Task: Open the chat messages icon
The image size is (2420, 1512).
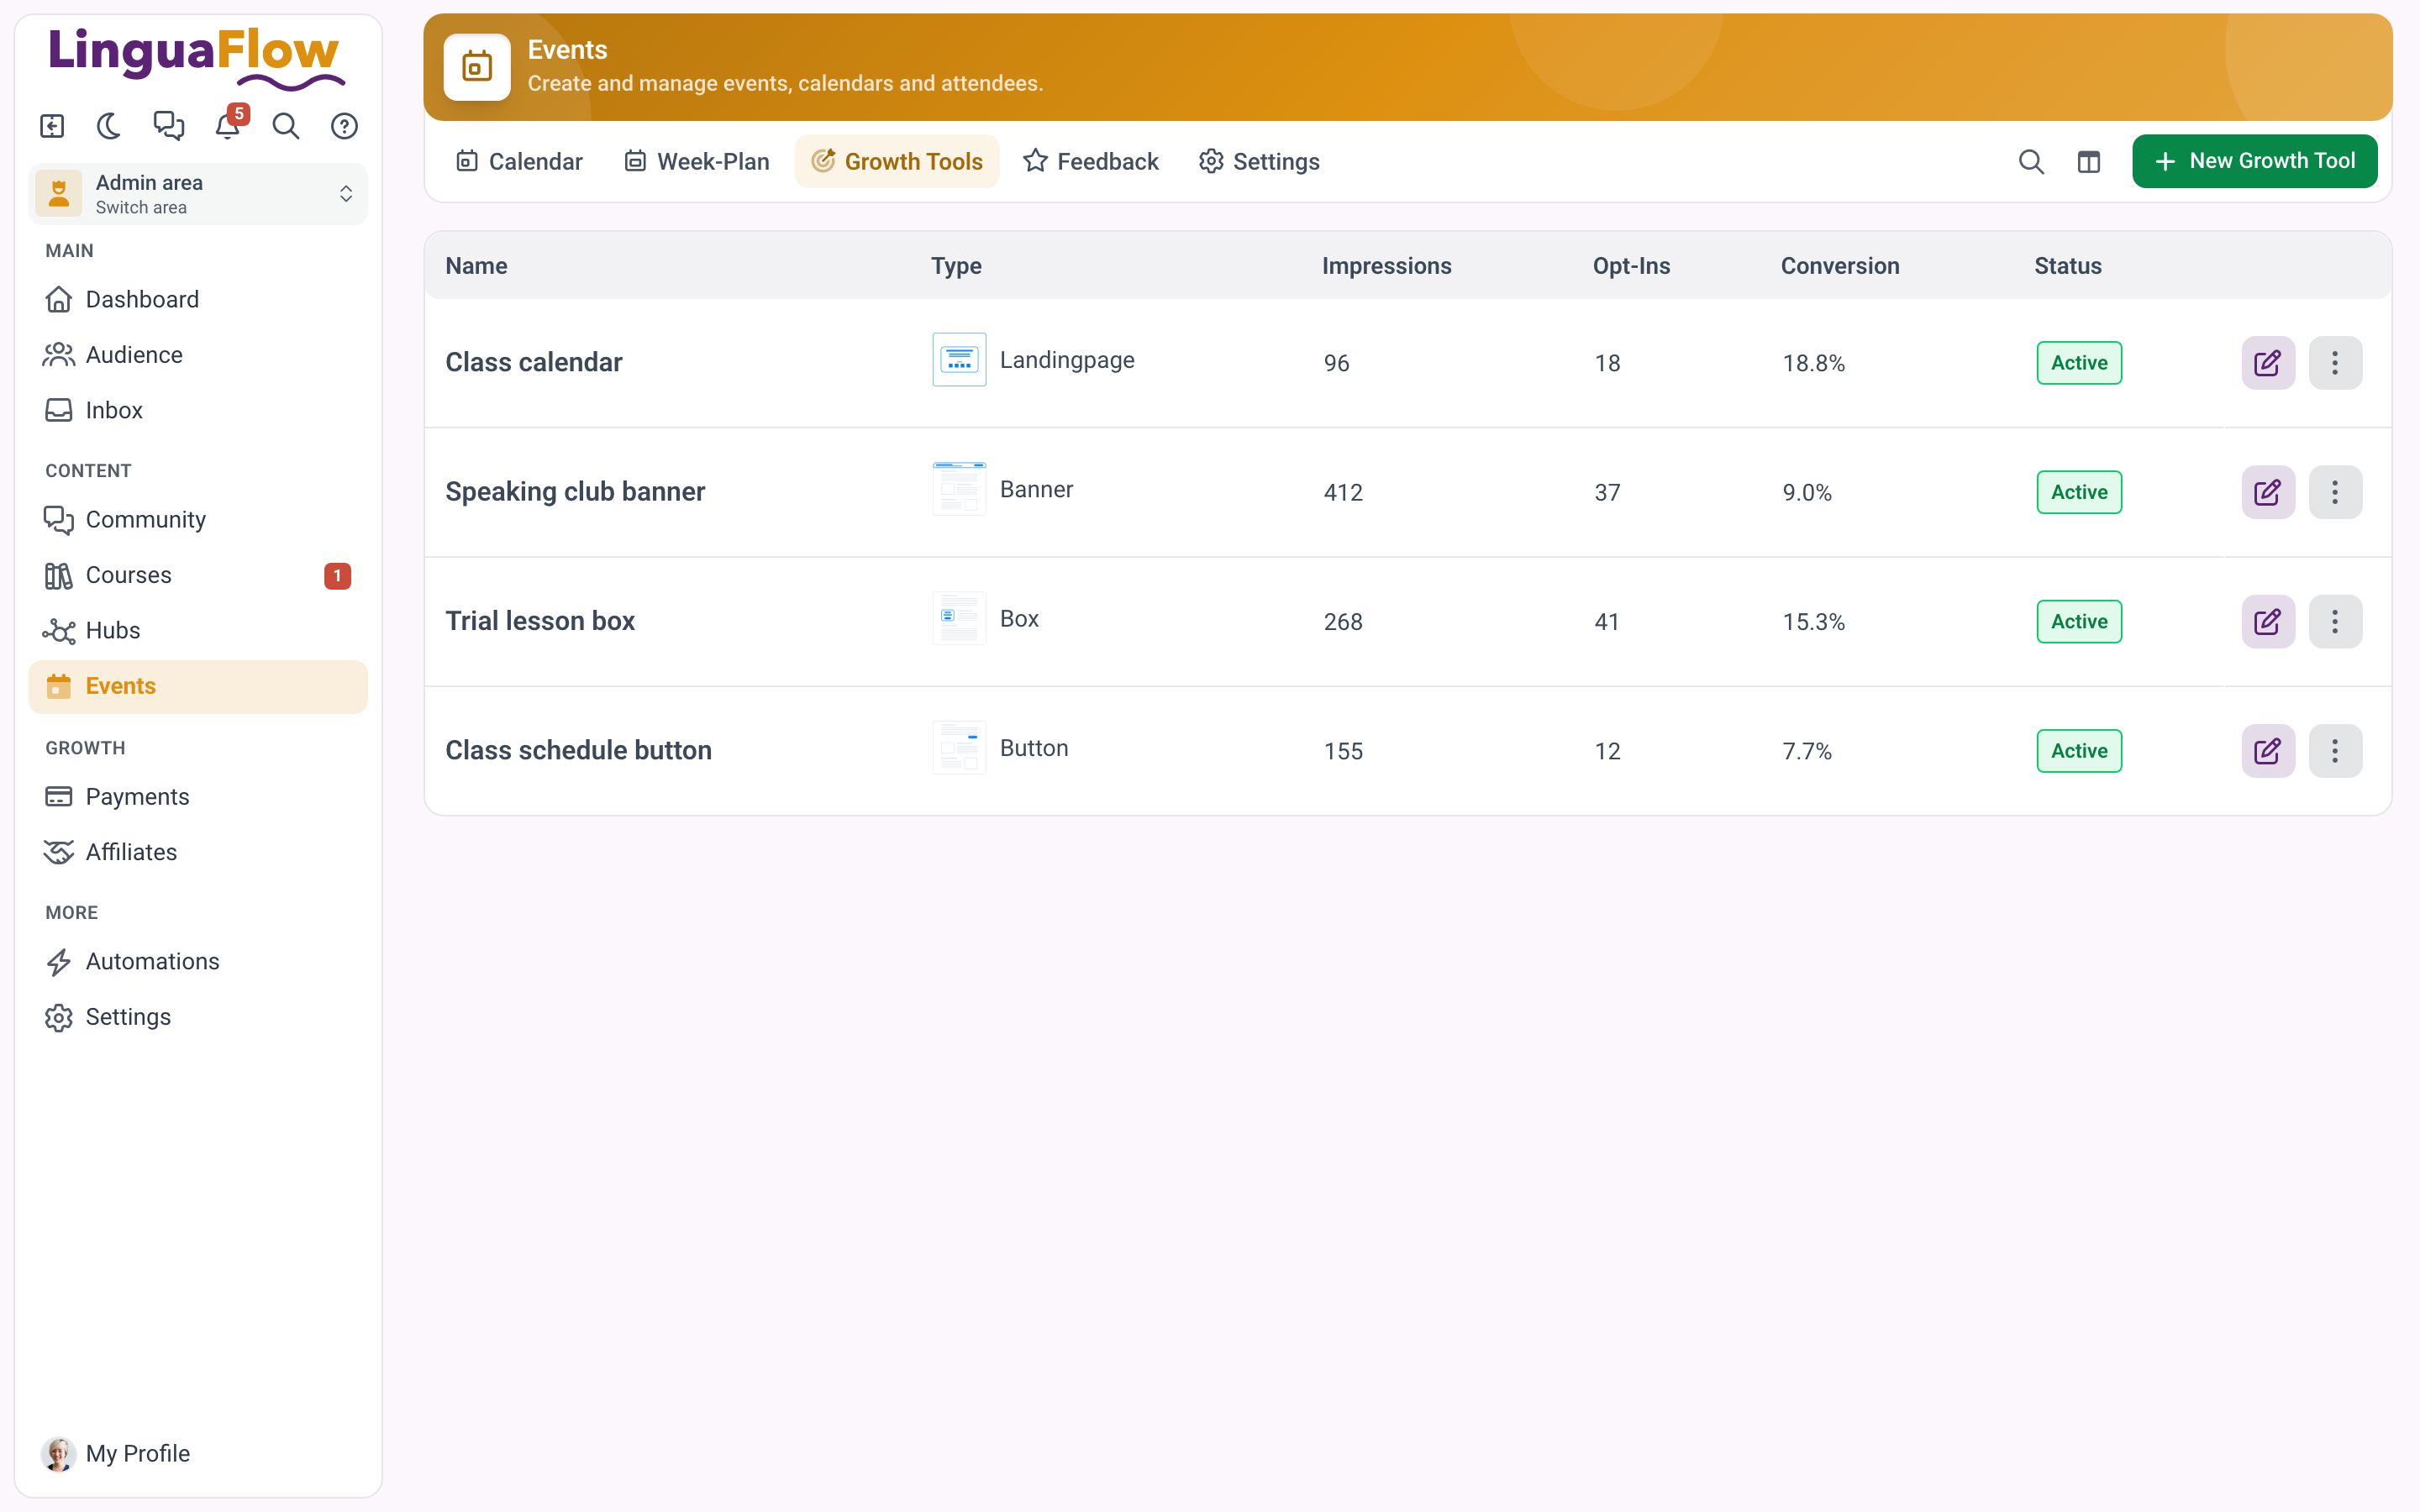Action: click(168, 126)
